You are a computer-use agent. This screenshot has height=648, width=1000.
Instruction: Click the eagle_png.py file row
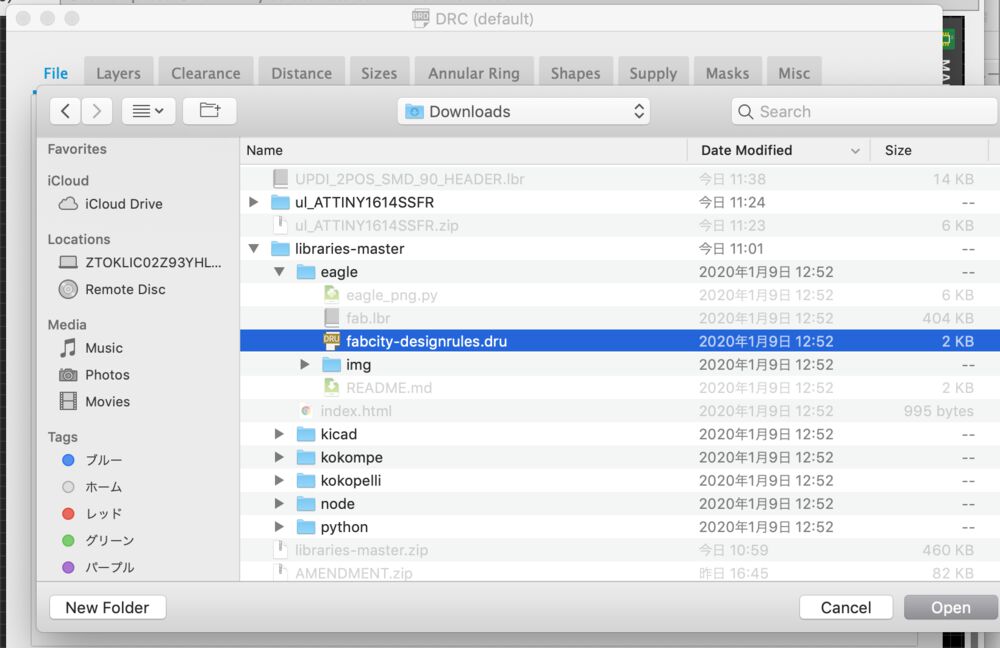(x=620, y=295)
